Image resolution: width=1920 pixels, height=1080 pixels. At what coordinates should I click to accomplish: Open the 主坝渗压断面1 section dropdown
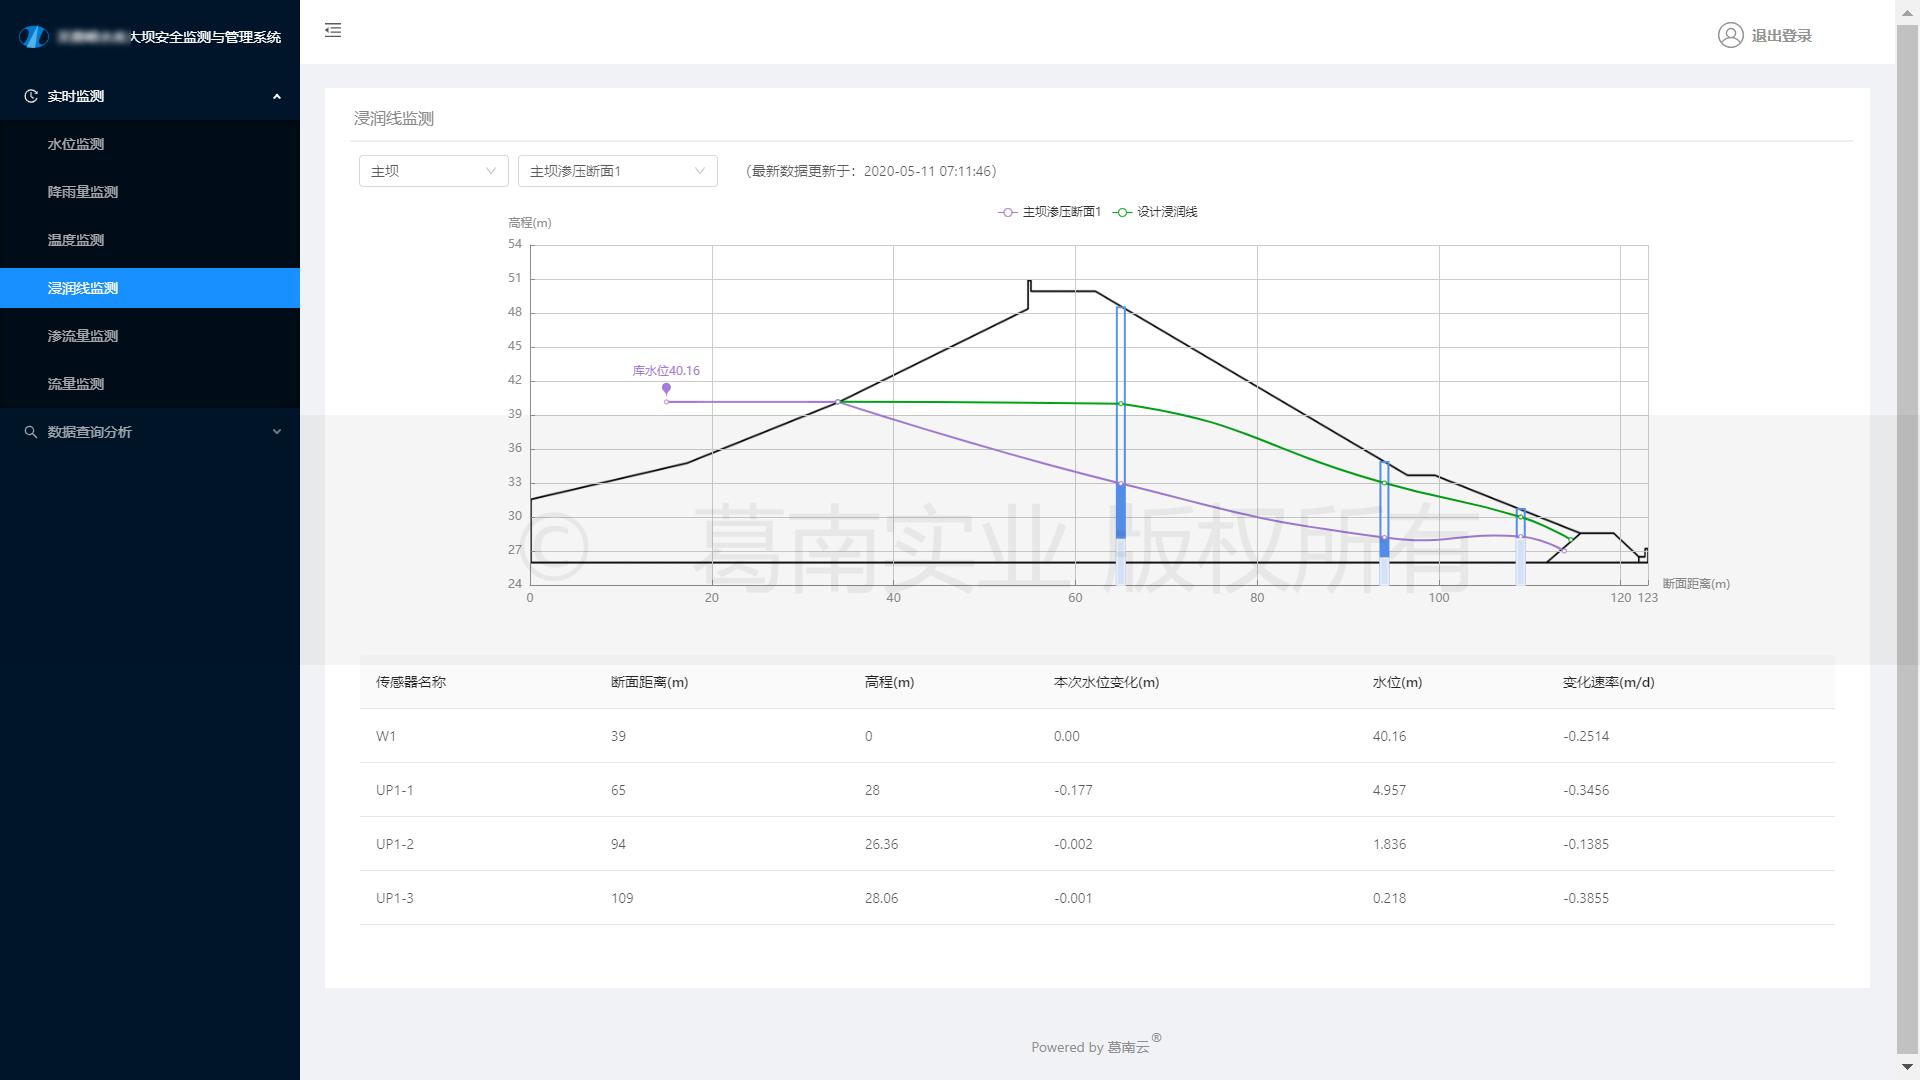tap(617, 171)
